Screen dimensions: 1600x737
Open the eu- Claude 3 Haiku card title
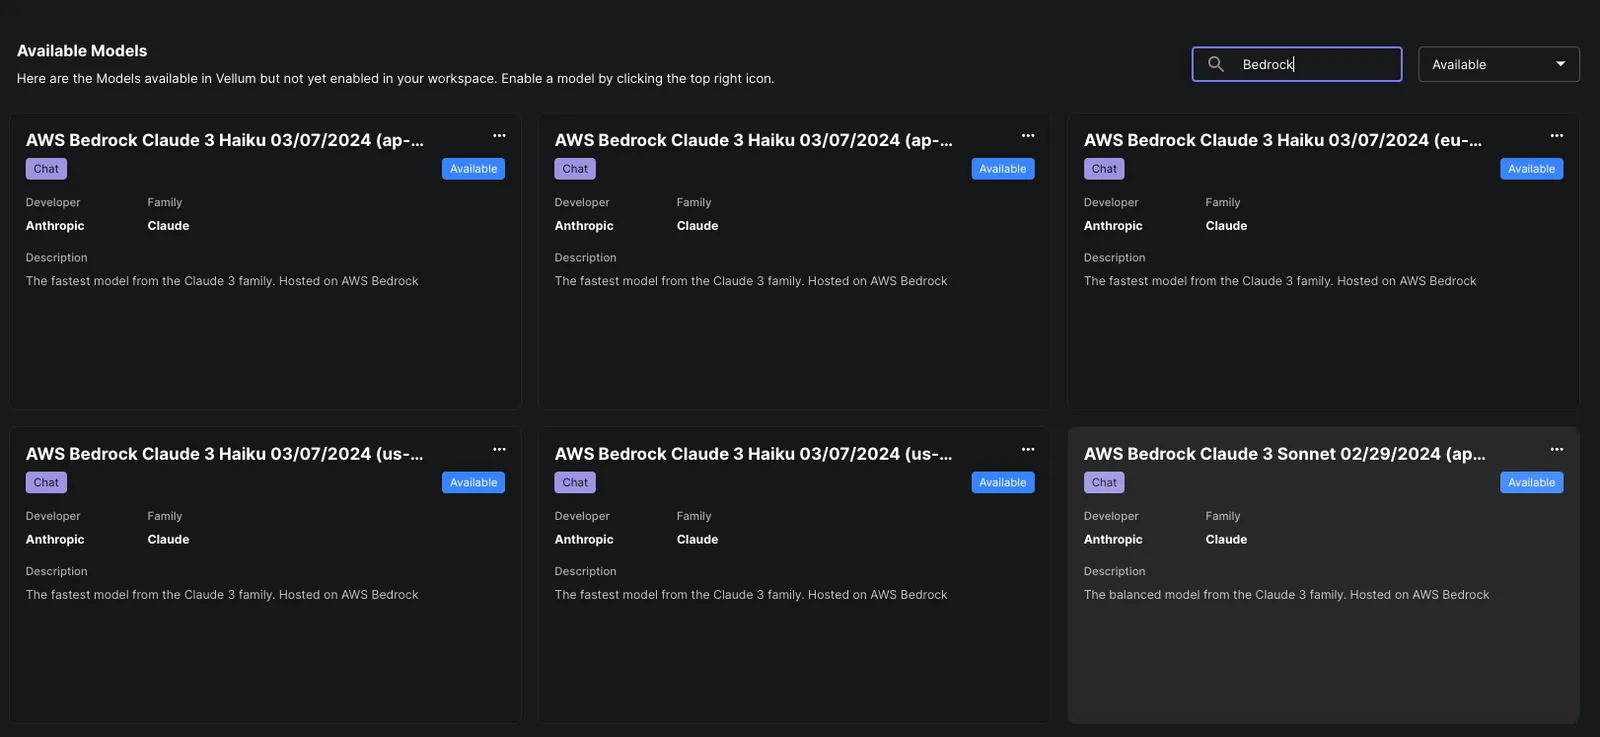click(1283, 141)
